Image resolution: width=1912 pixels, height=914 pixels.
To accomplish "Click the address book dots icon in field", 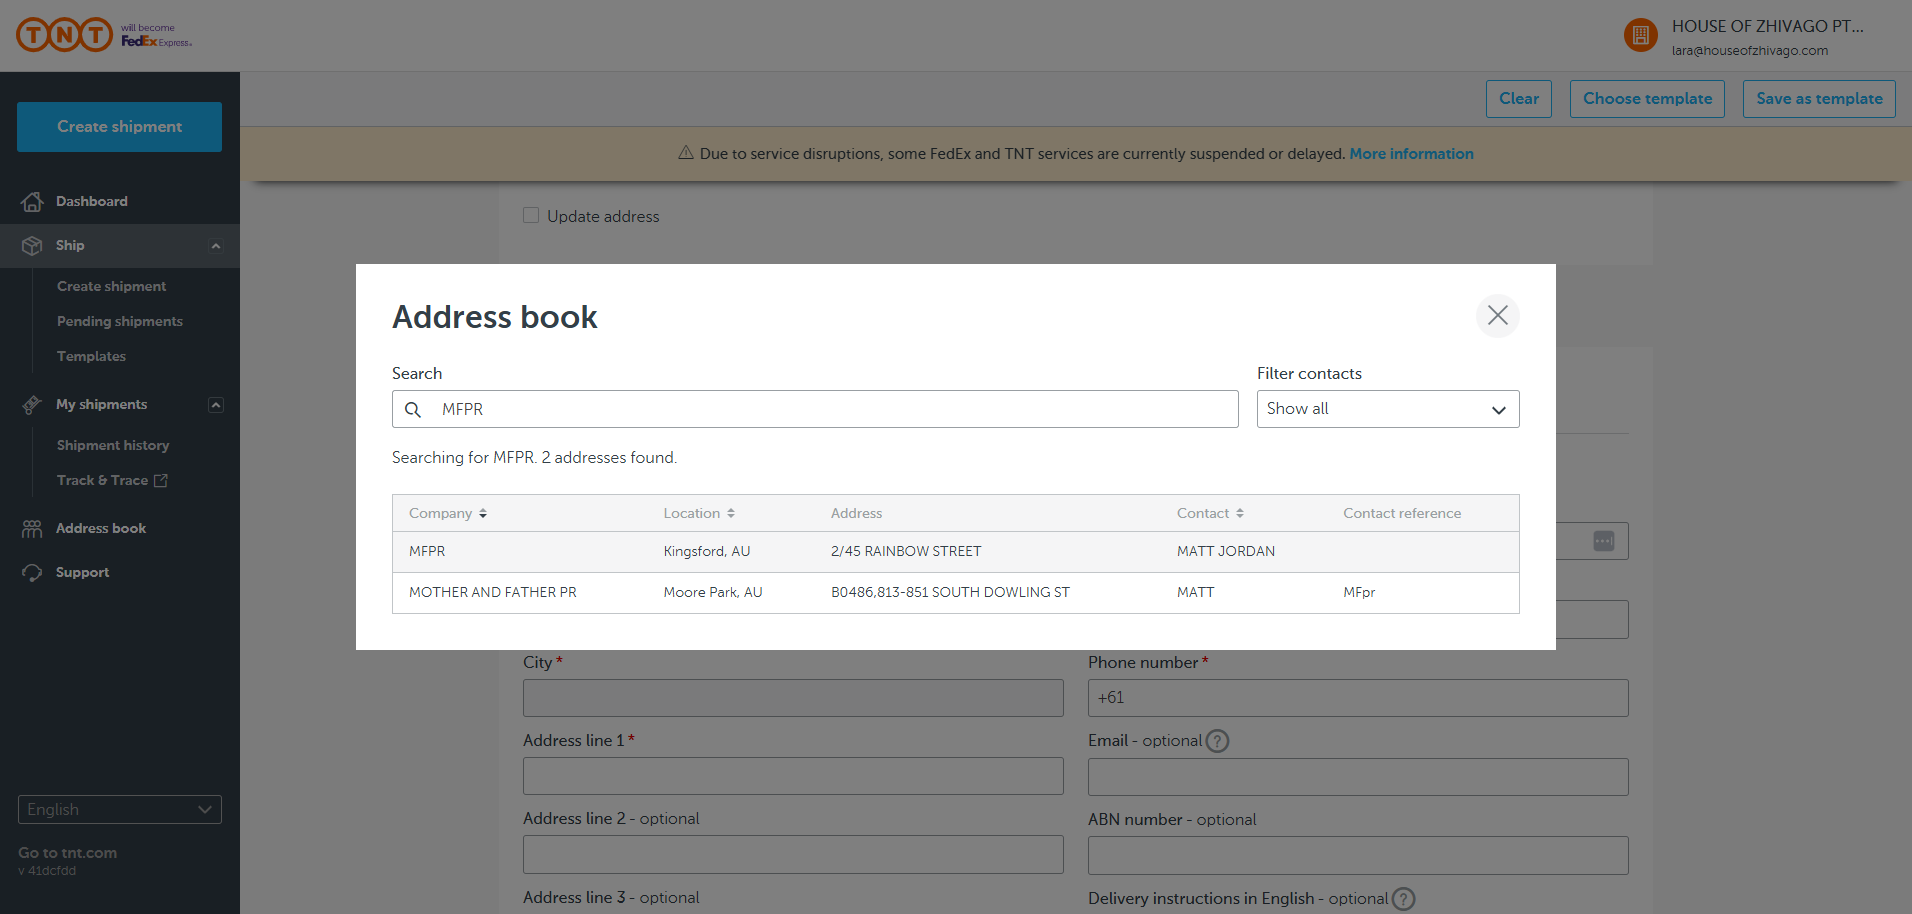I will click(1603, 541).
